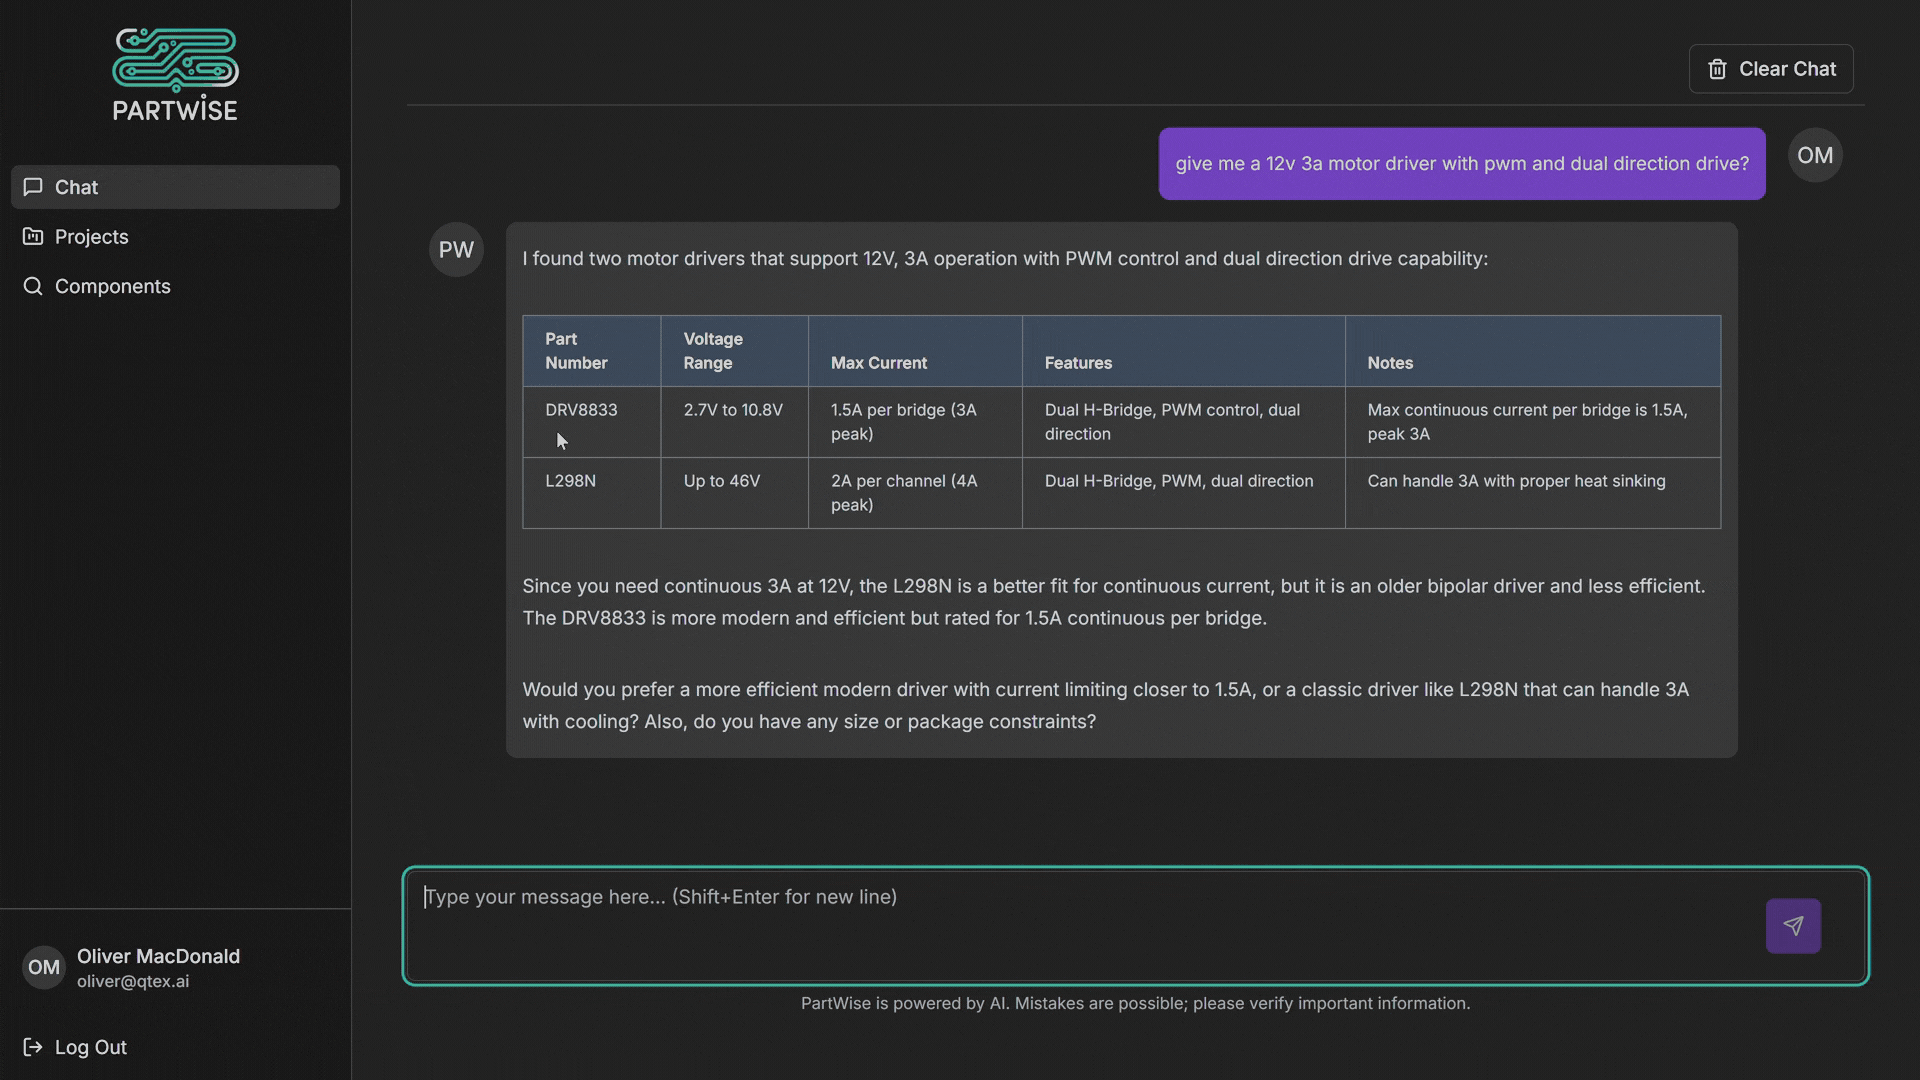Screen dimensions: 1920x1080
Task: Click the Max continuous current note cell
Action: 1533,422
